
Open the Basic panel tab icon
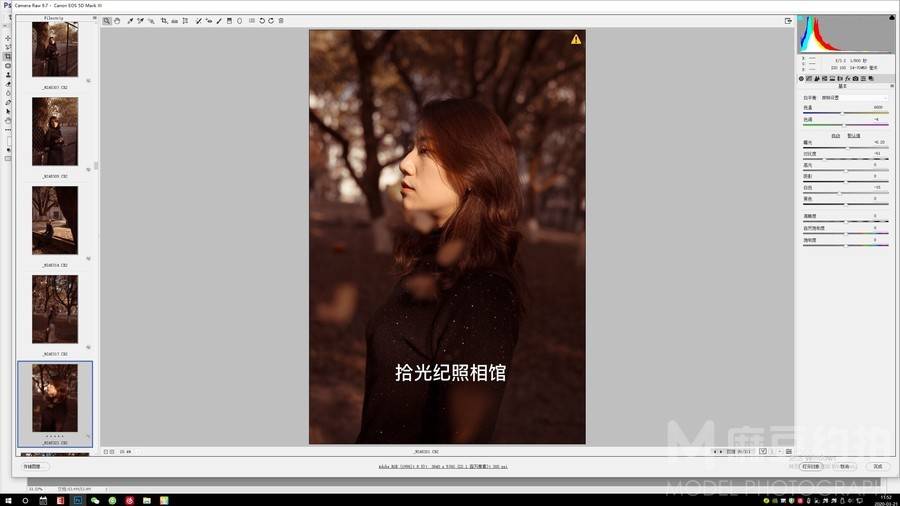click(x=801, y=79)
